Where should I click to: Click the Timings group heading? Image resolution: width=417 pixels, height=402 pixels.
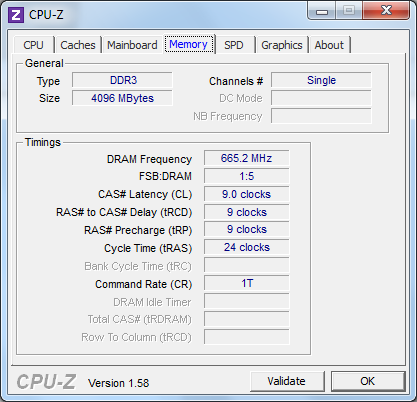coord(43,142)
